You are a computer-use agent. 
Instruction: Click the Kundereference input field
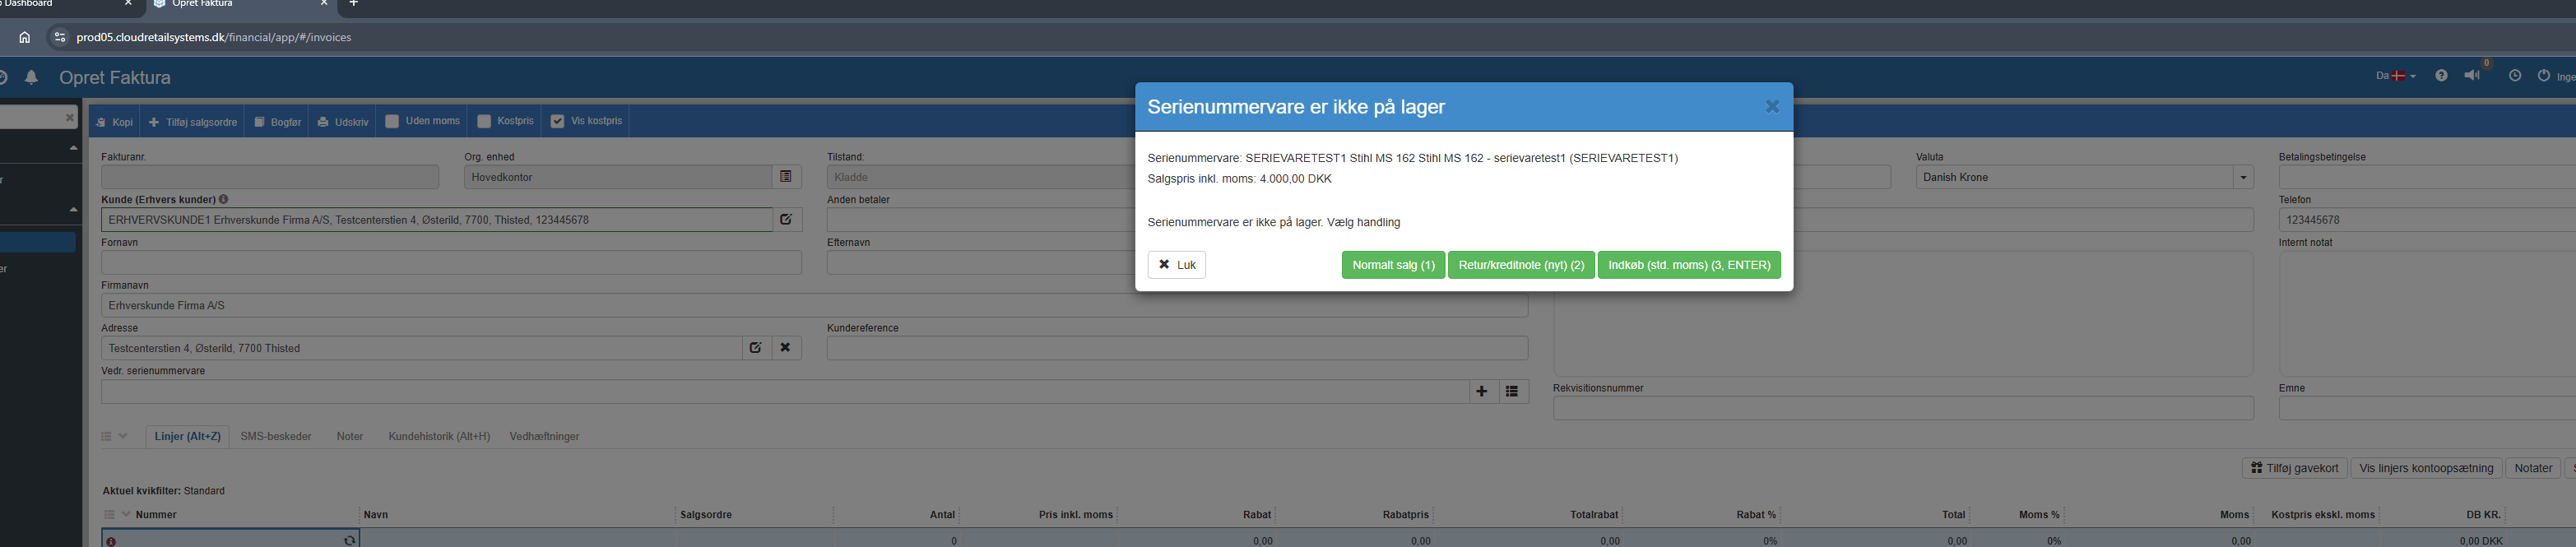tap(1177, 348)
